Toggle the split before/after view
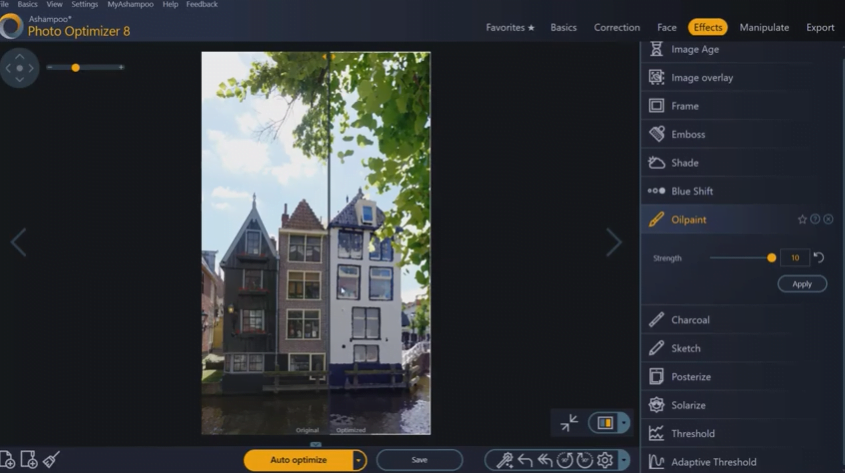The image size is (845, 473). tap(605, 423)
